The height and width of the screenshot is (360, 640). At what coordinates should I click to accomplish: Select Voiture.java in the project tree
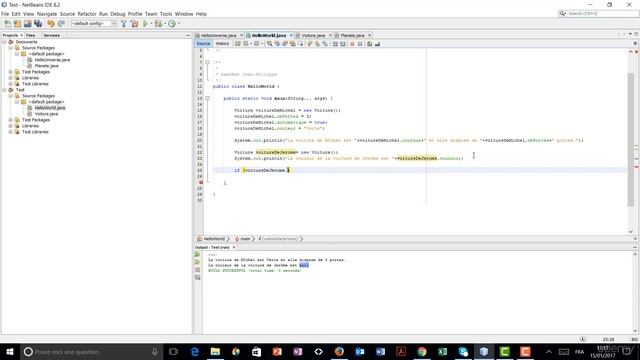[x=46, y=114]
